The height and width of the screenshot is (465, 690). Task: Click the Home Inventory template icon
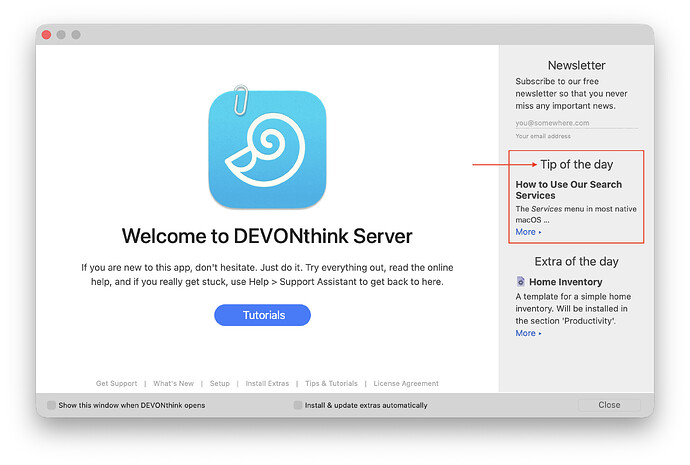521,282
